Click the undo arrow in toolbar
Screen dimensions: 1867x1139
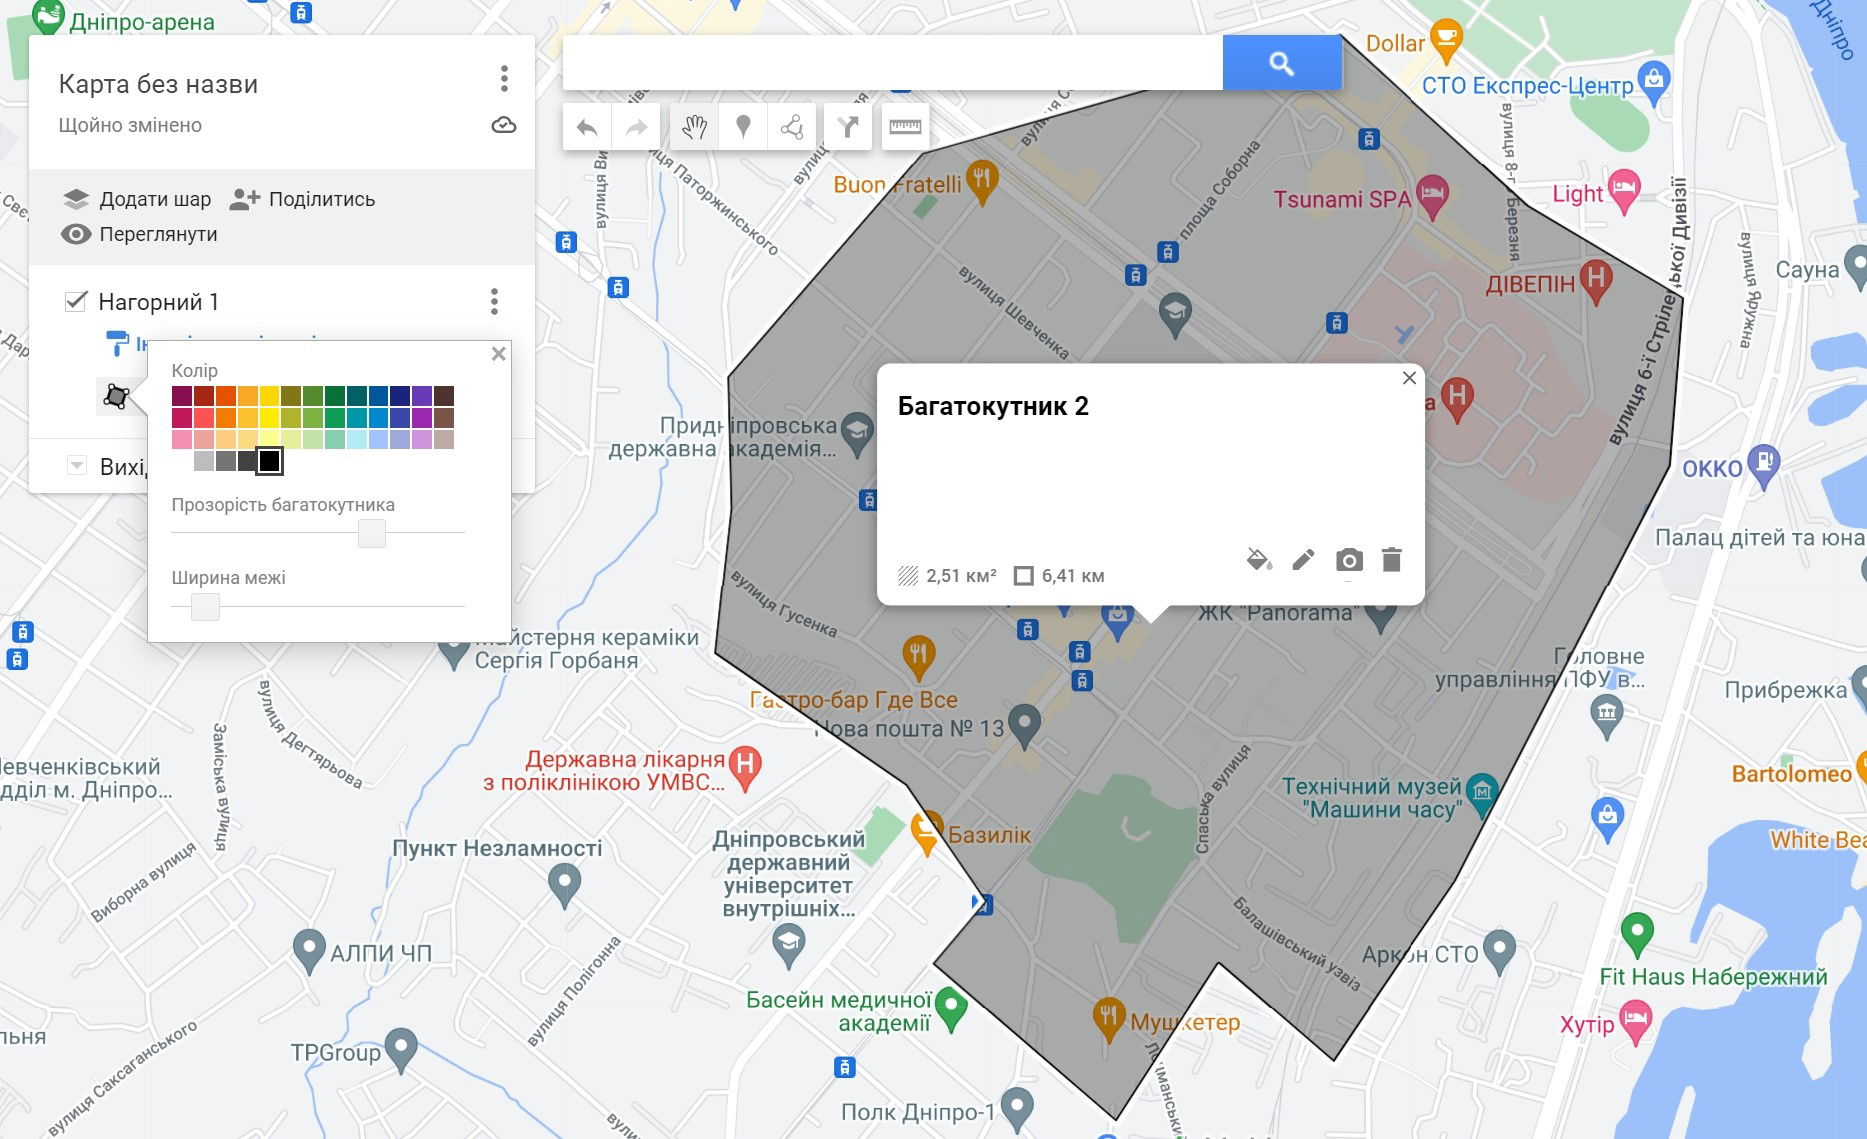click(x=587, y=127)
